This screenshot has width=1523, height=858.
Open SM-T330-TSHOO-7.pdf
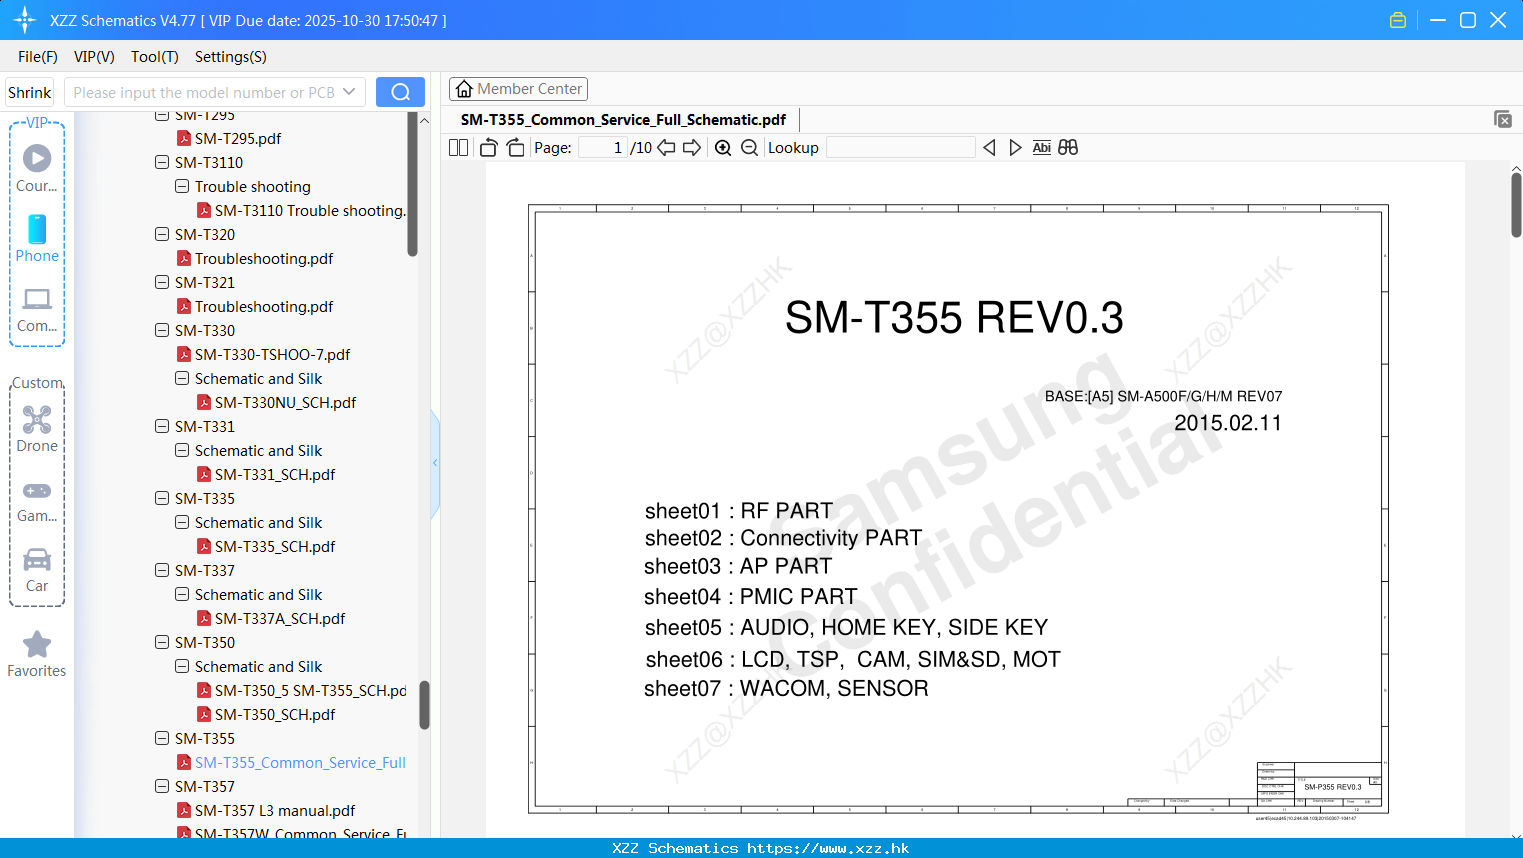272,355
